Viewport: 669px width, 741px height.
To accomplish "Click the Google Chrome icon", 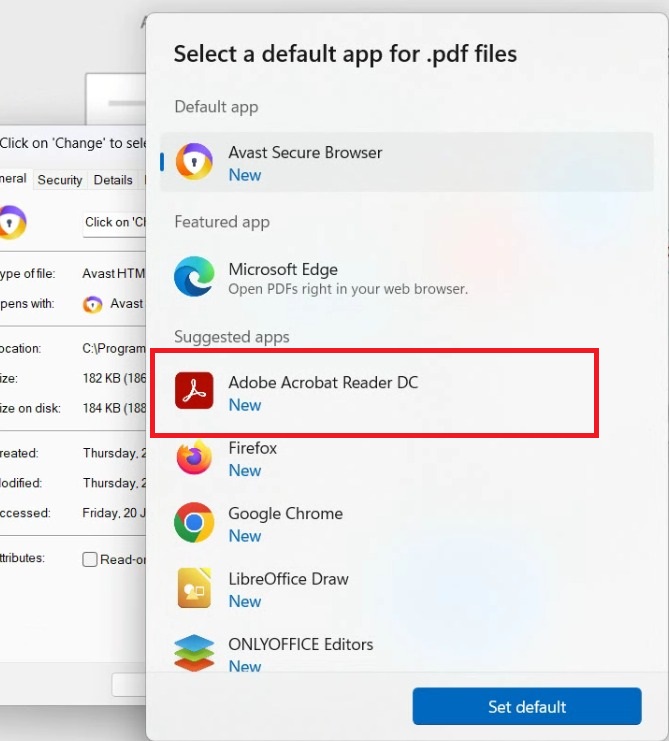I will coord(194,522).
